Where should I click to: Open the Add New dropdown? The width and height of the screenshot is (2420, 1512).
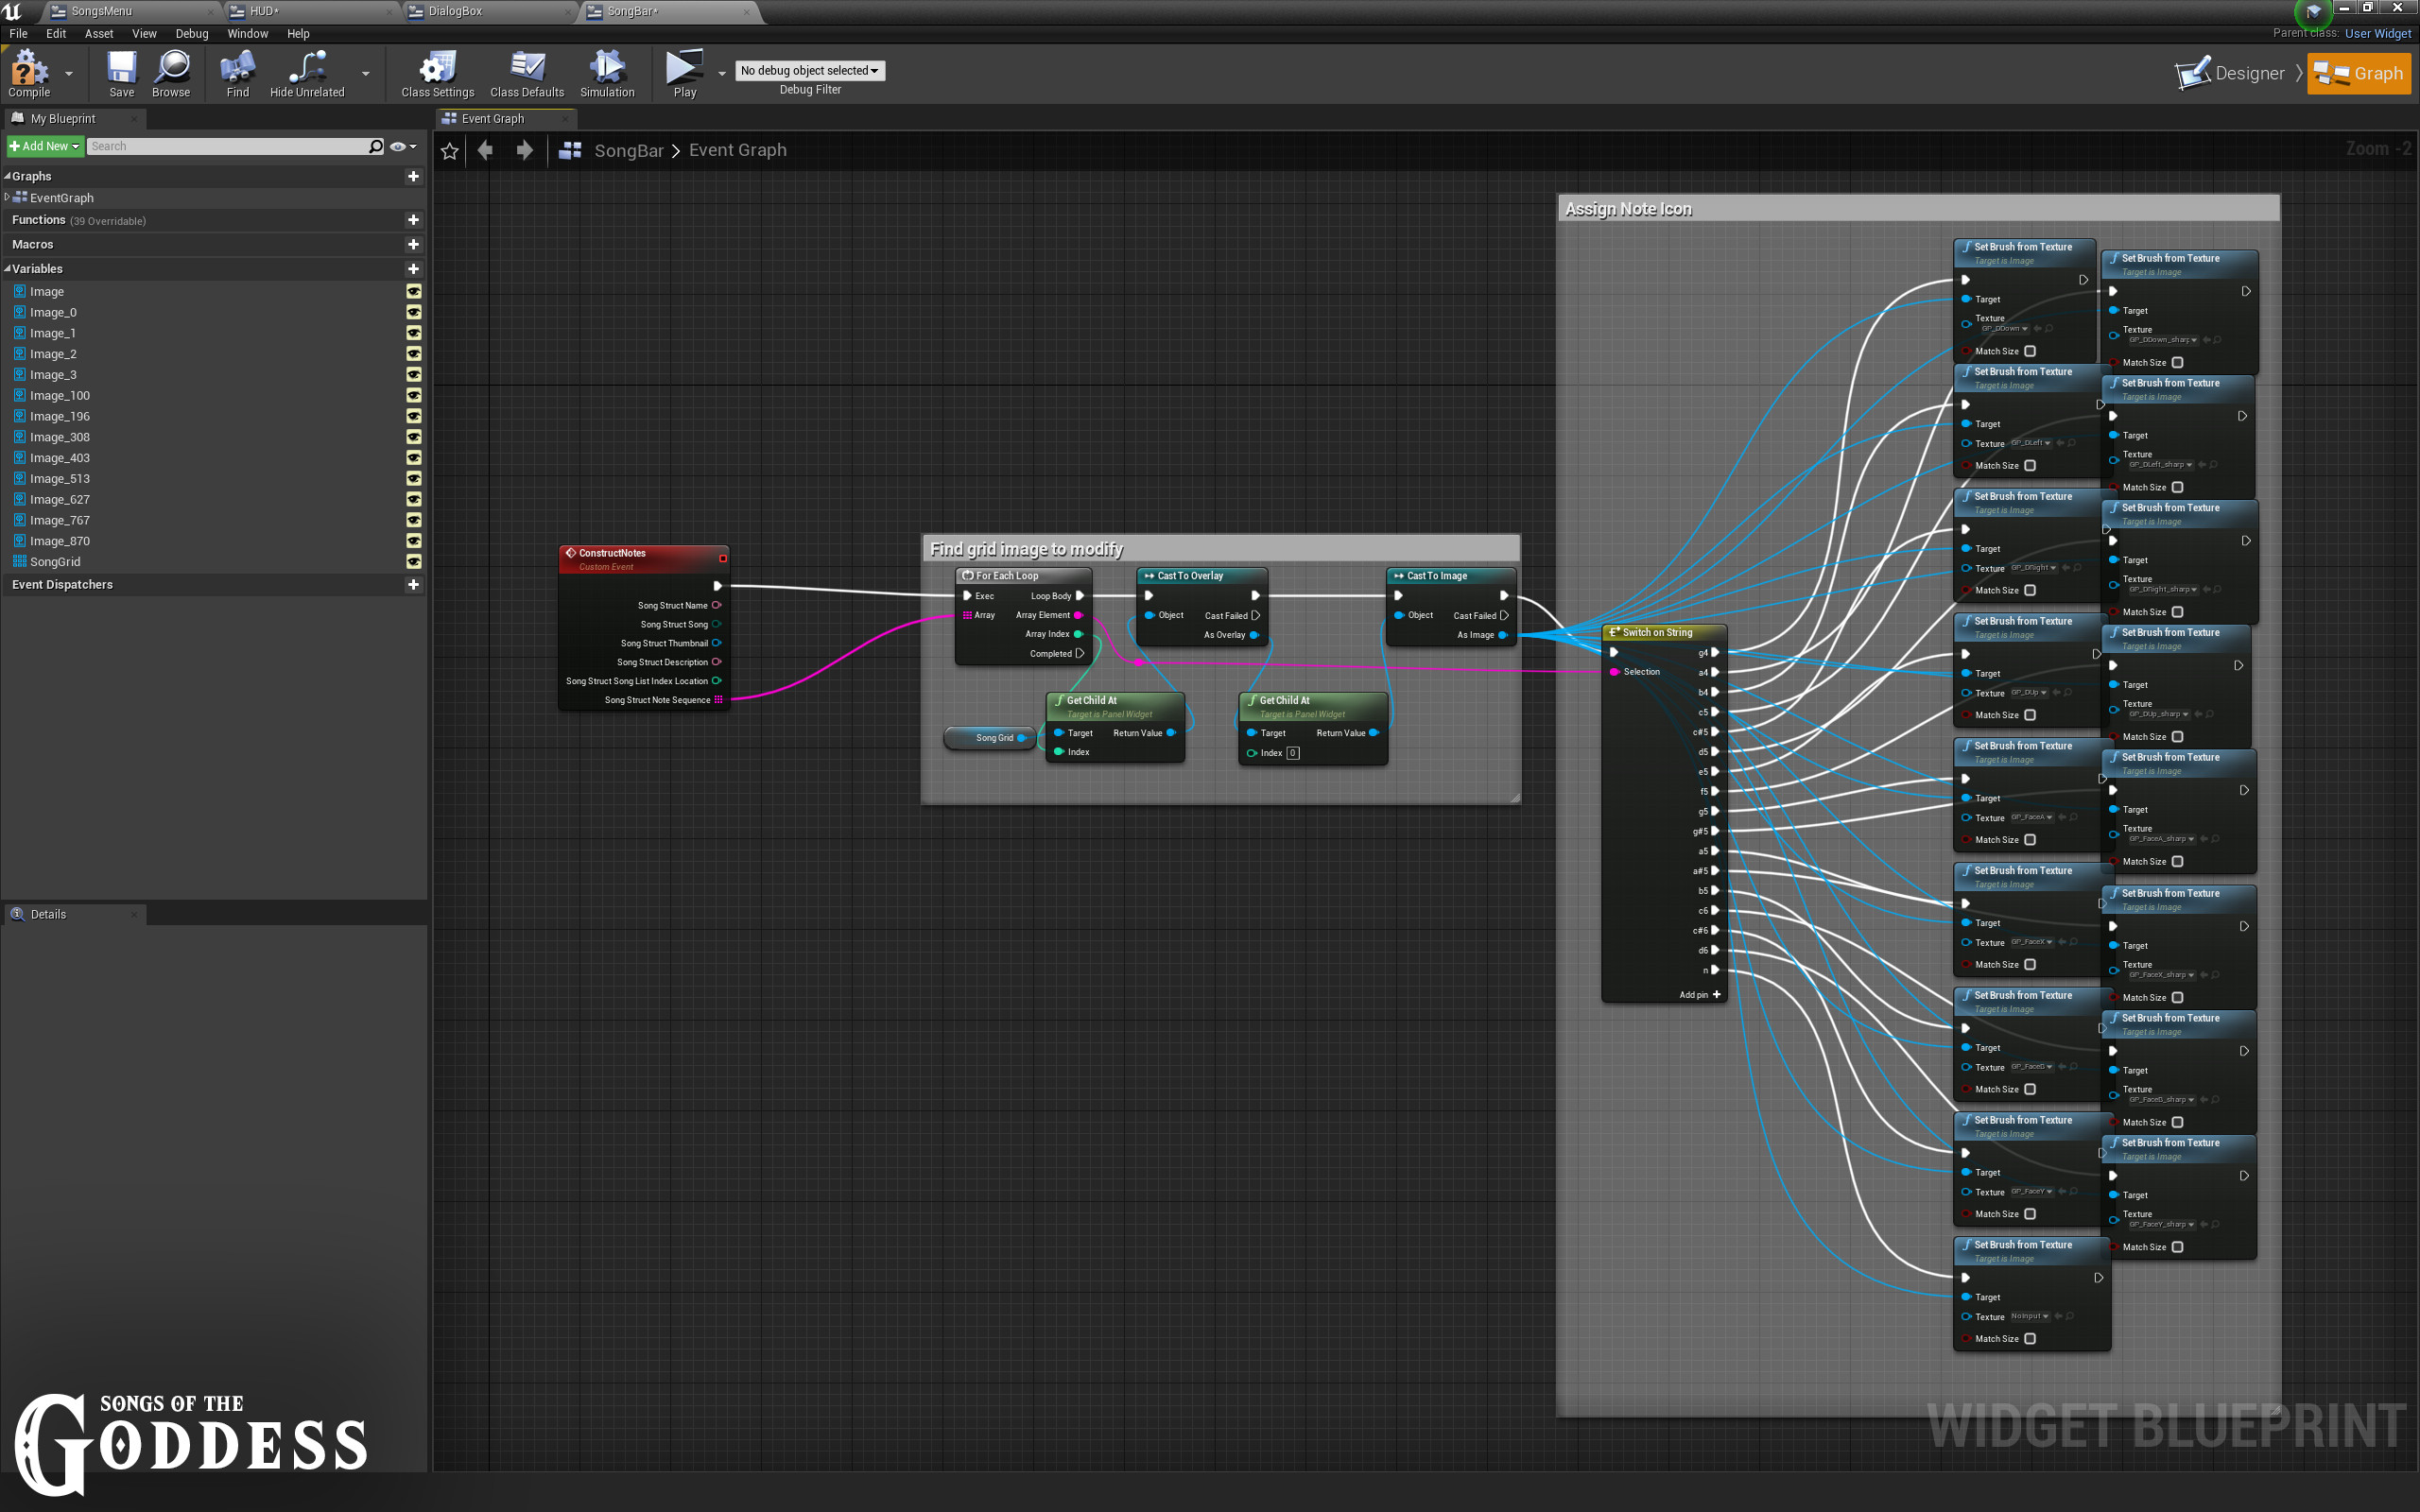44,146
